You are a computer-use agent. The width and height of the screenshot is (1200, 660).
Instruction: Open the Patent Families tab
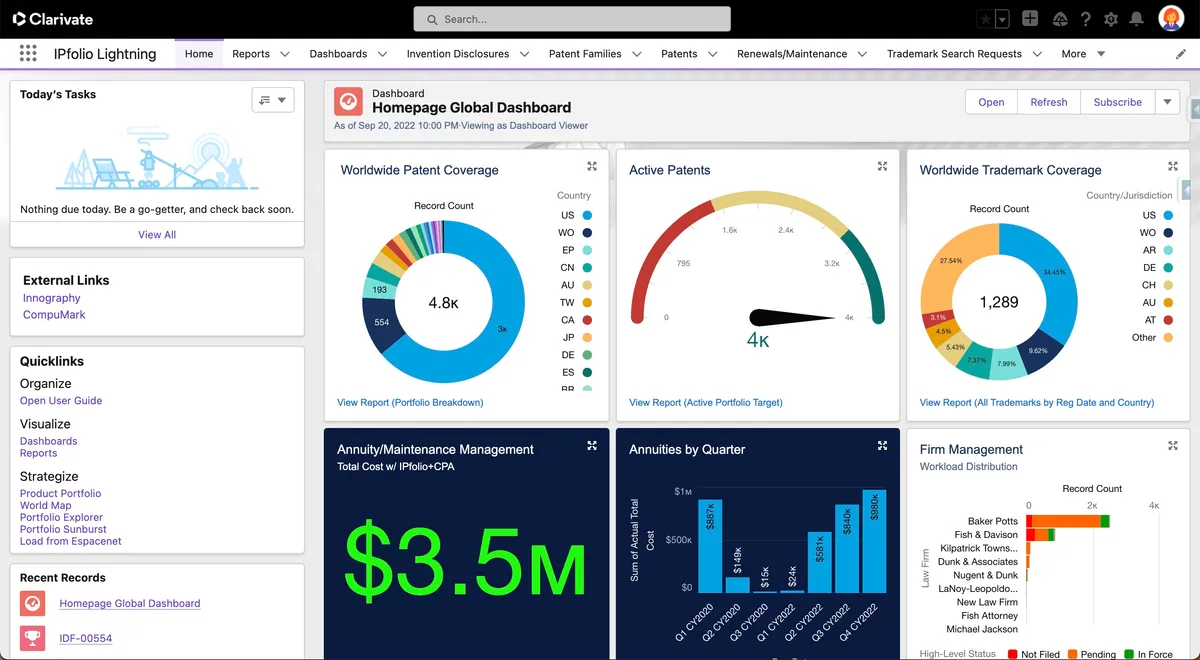585,54
